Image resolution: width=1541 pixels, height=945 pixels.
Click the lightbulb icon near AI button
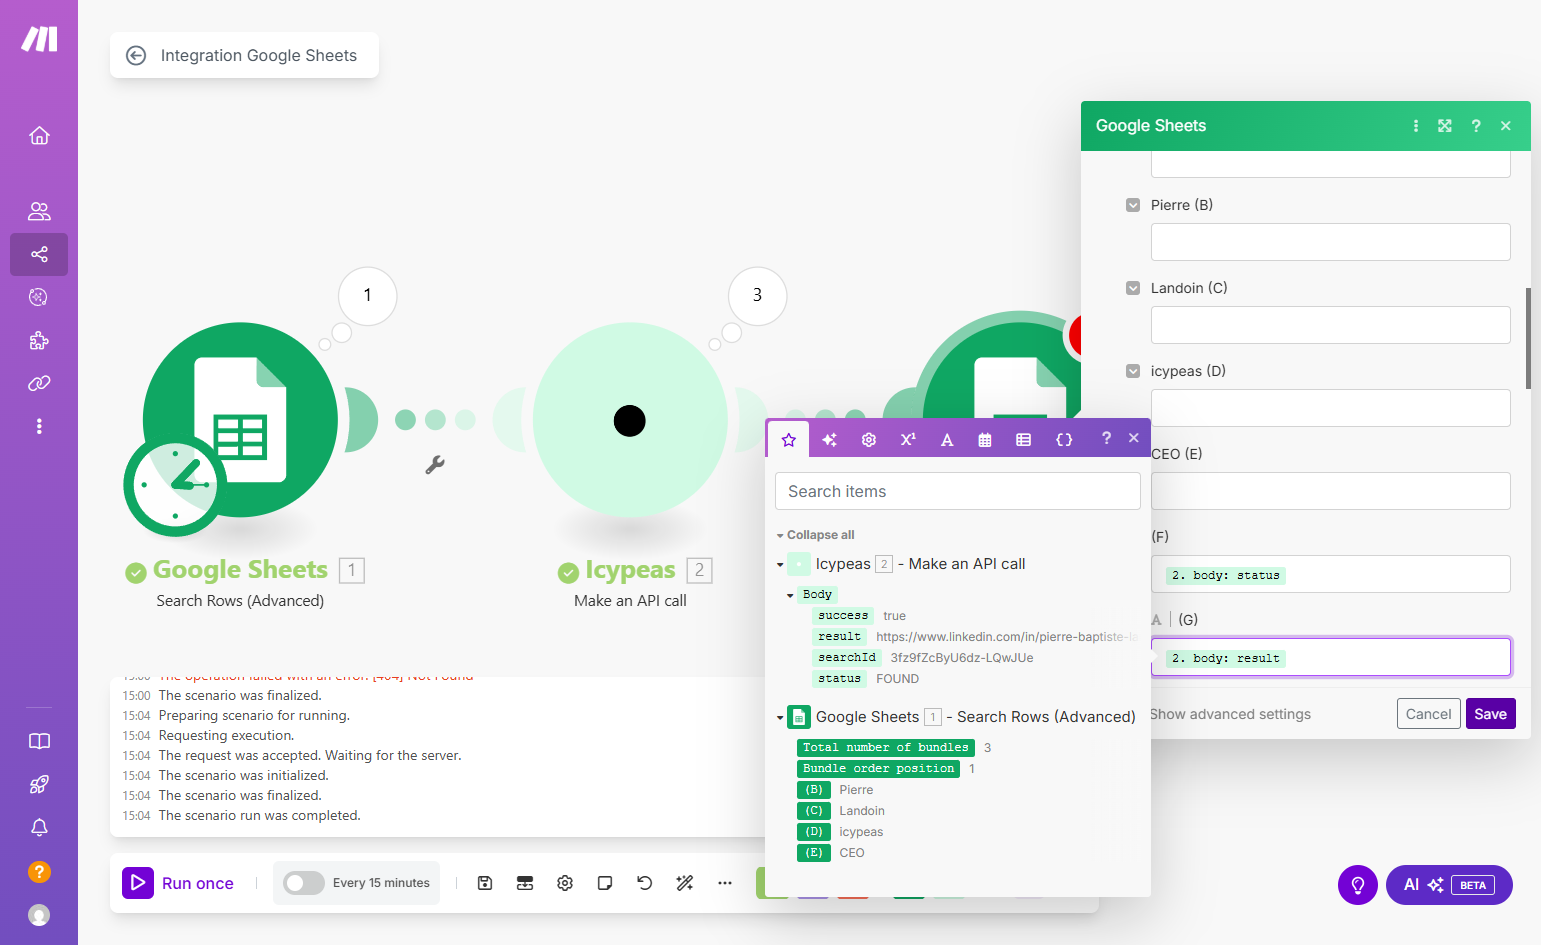[1358, 885]
